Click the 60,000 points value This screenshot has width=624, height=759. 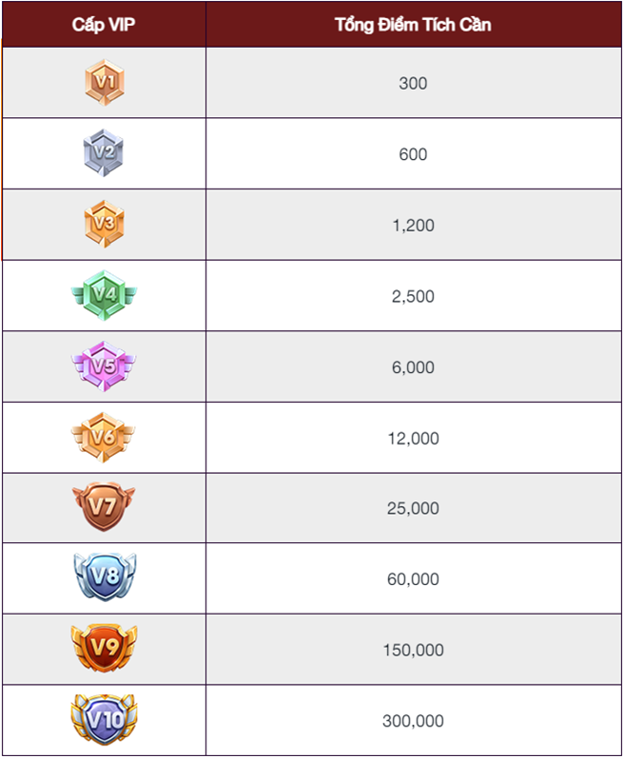[413, 579]
